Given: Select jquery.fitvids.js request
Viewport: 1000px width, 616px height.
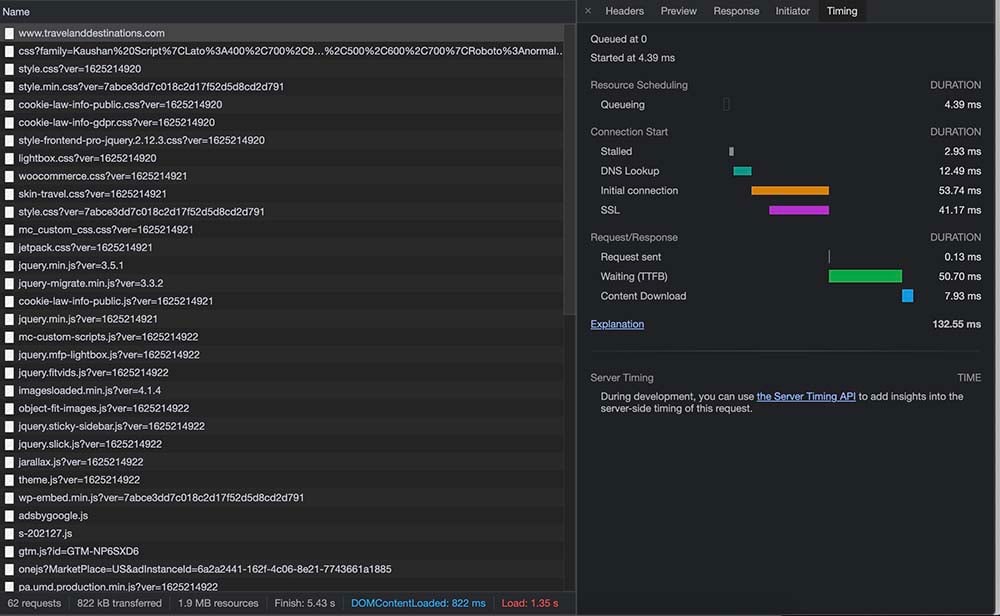Looking at the screenshot, I should coord(282,372).
